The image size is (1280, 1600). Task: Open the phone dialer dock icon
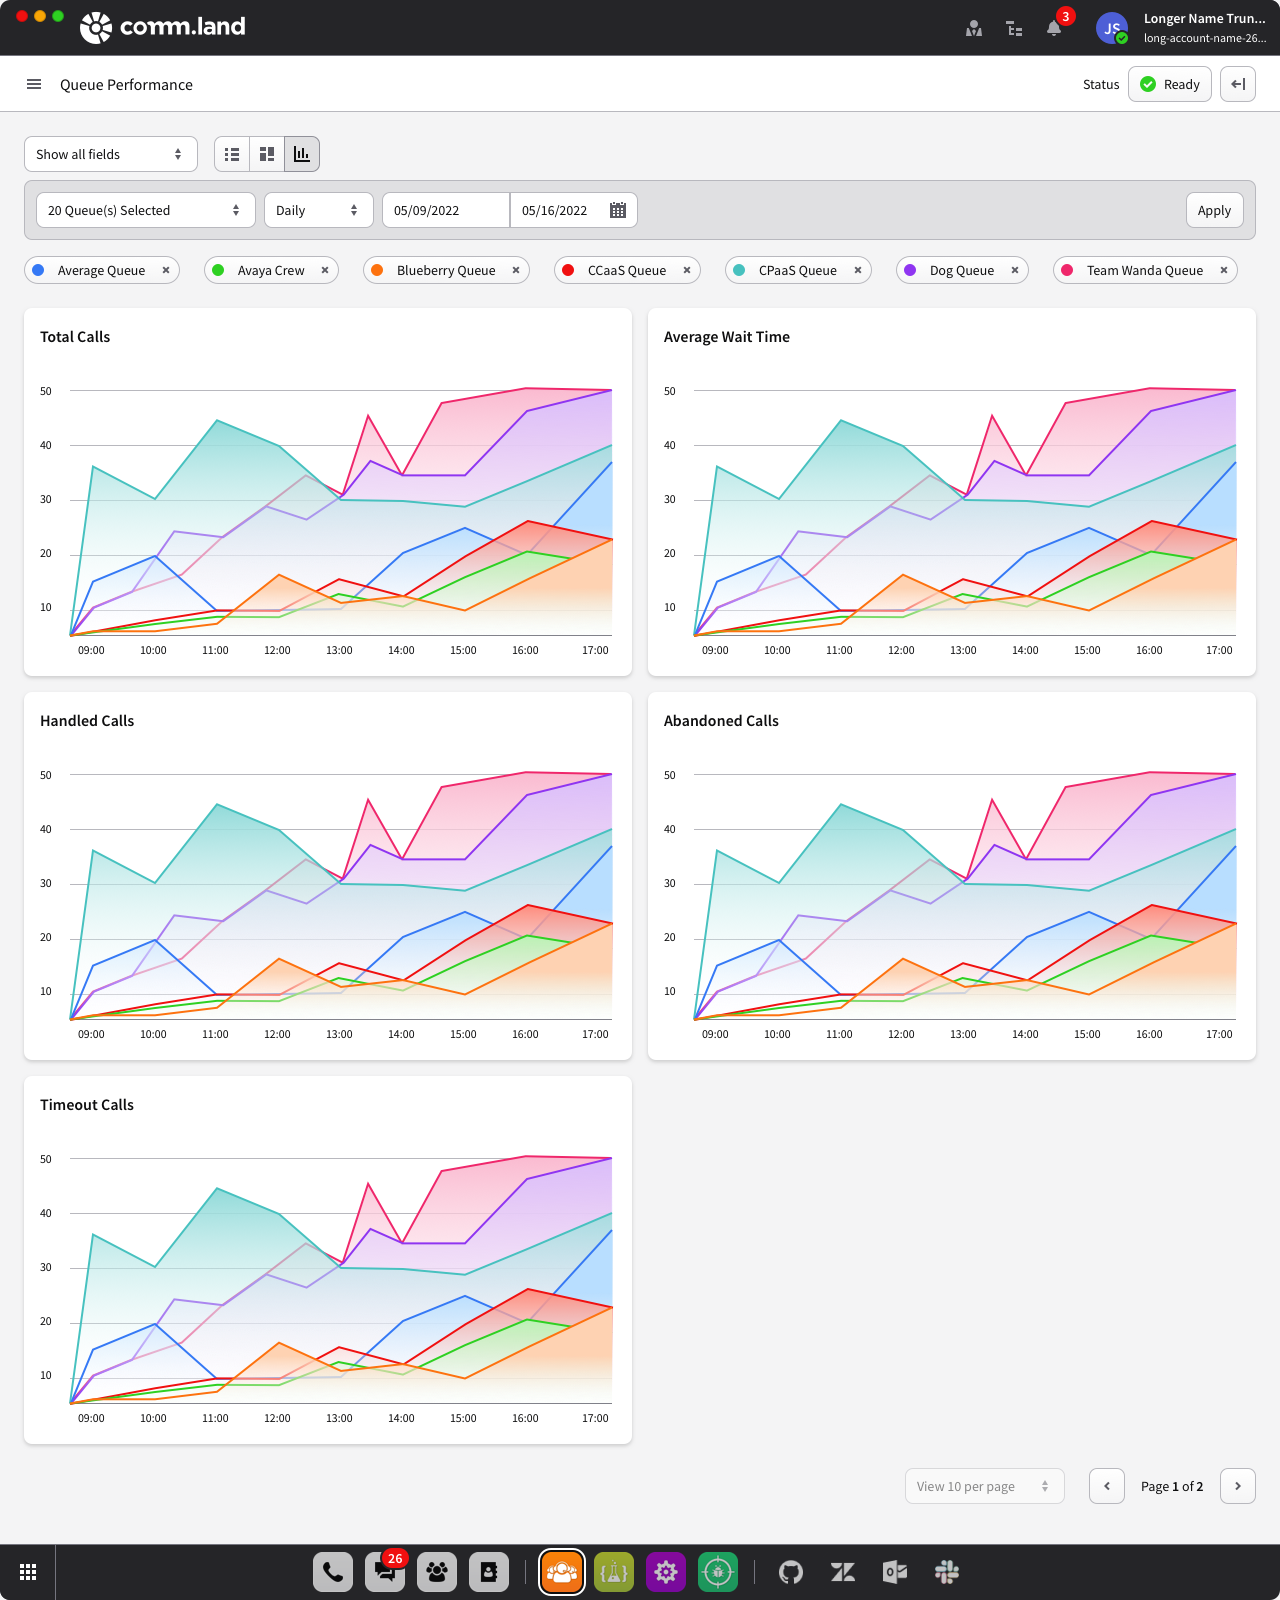333,1572
